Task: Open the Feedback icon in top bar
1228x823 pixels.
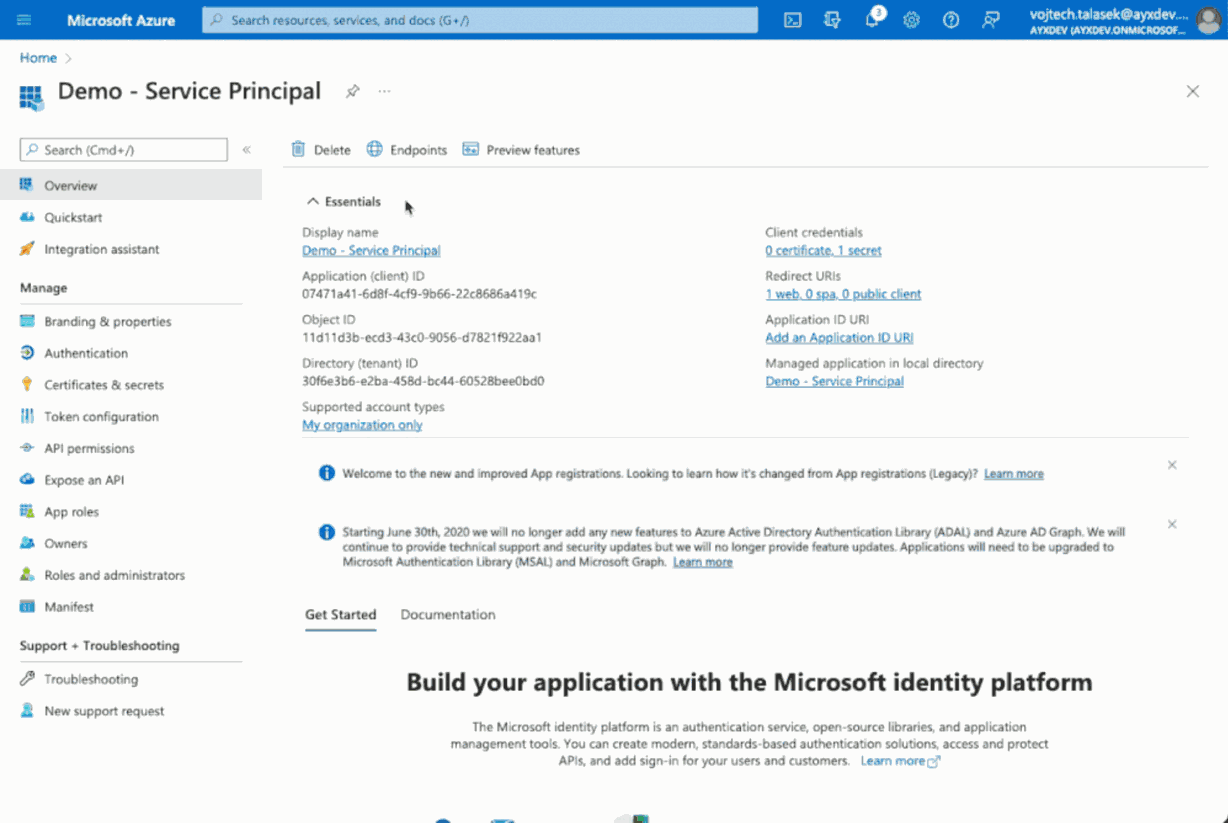Action: (x=991, y=20)
